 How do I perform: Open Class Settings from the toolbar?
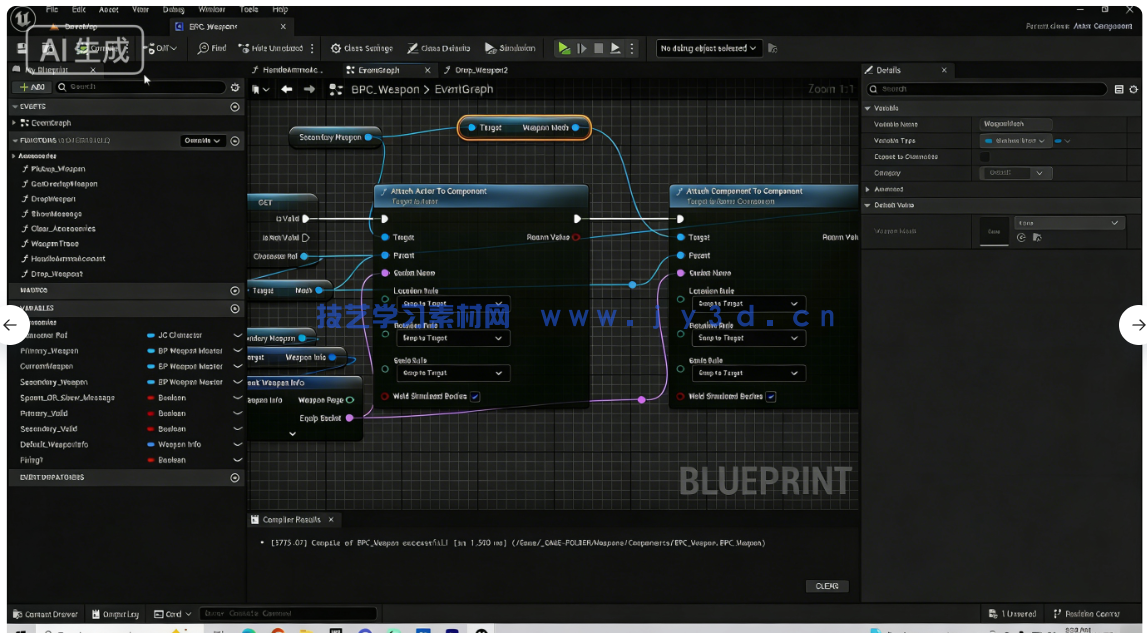click(361, 48)
